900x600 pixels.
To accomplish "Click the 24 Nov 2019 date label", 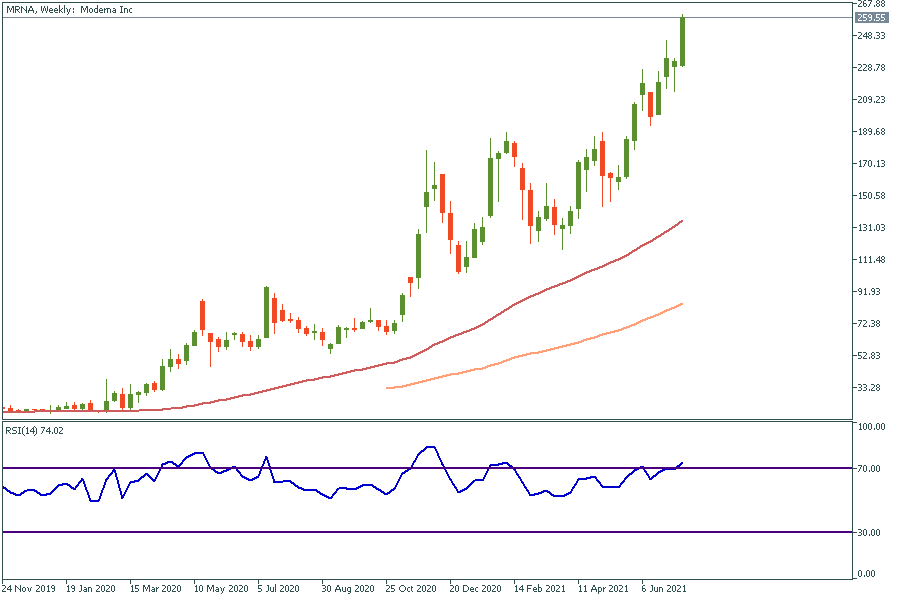I will pos(29,589).
